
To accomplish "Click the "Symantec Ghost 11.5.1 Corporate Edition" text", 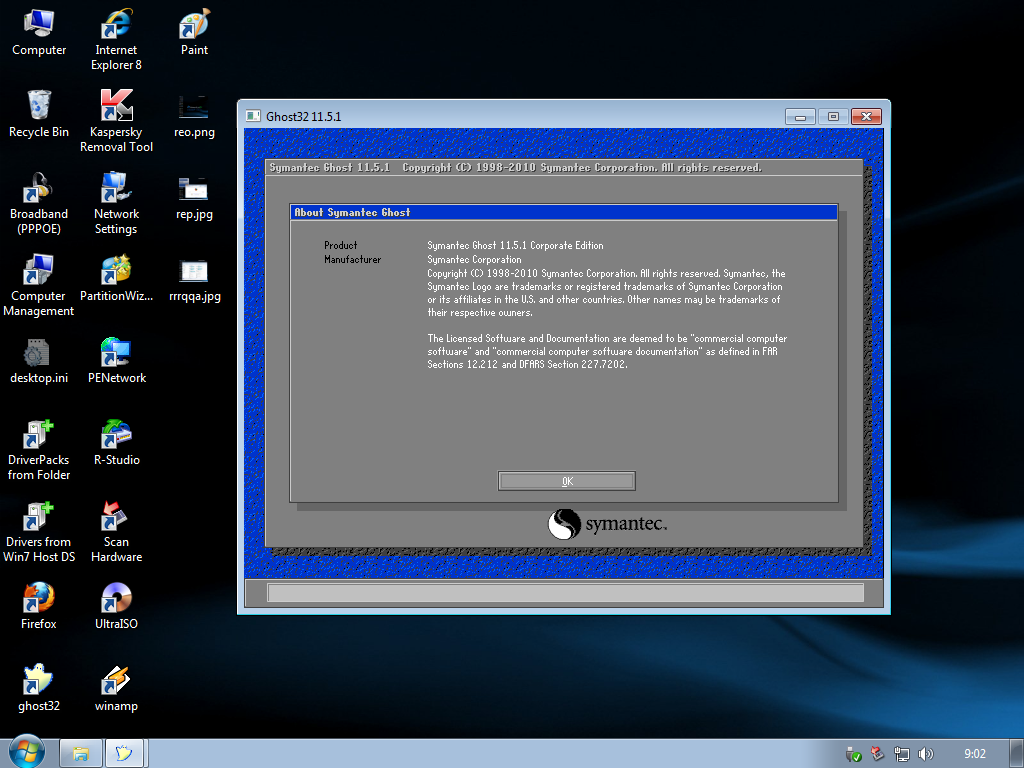I will coord(515,246).
